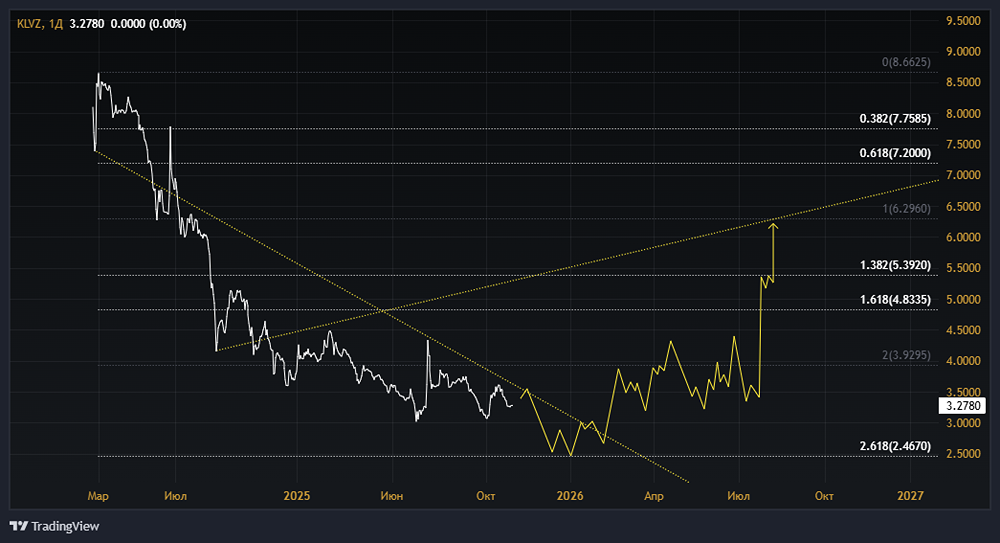Click the 2025 mark on time axis

click(297, 495)
